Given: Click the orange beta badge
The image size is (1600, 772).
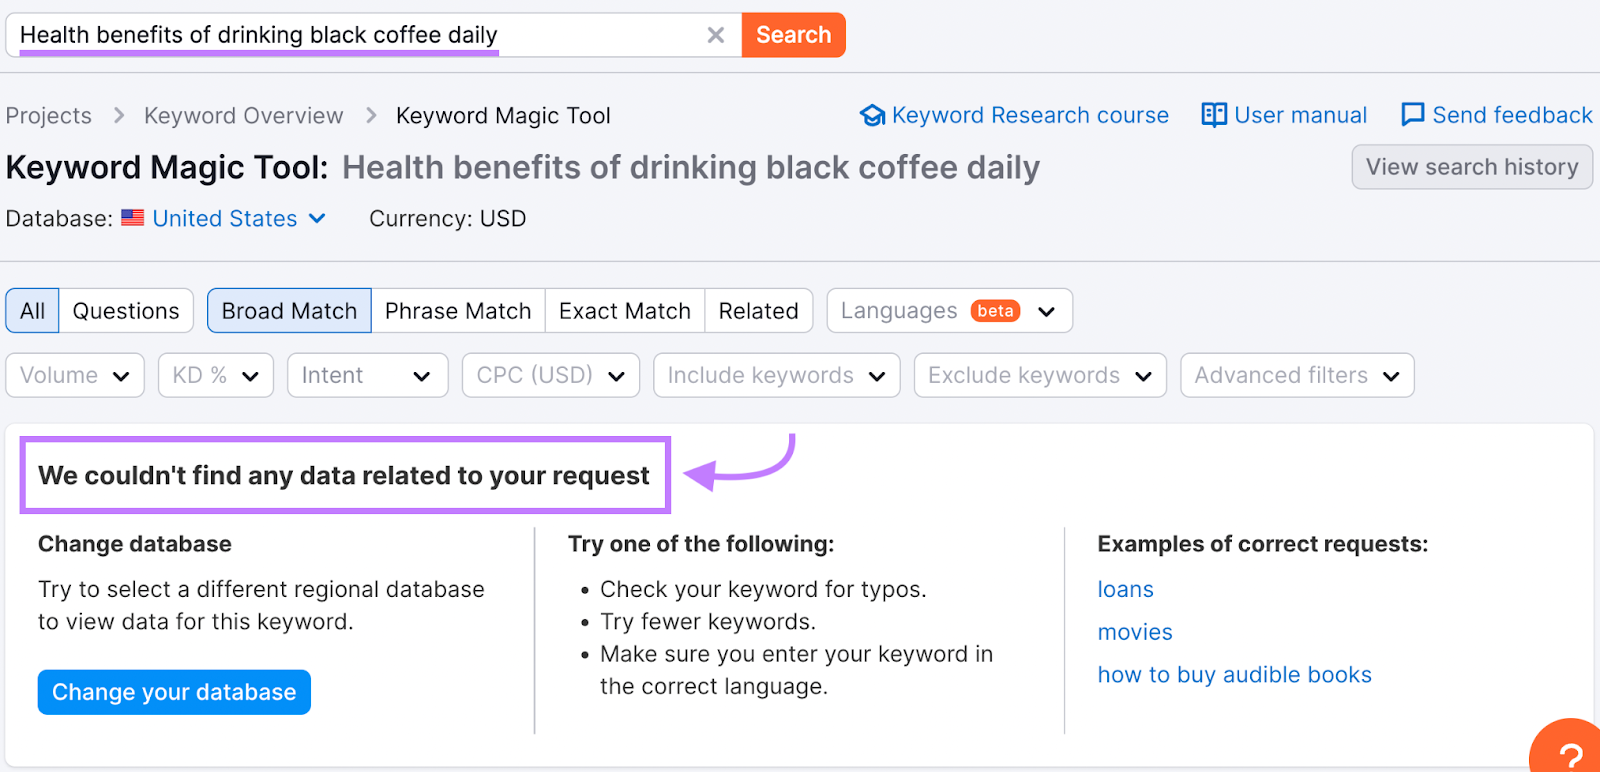Looking at the screenshot, I should coord(995,311).
